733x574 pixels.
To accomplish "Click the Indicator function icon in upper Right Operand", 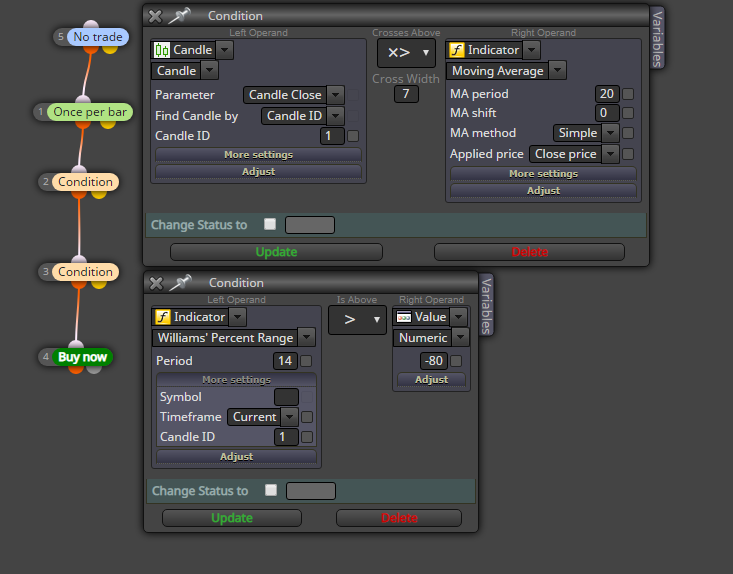I will pos(456,50).
